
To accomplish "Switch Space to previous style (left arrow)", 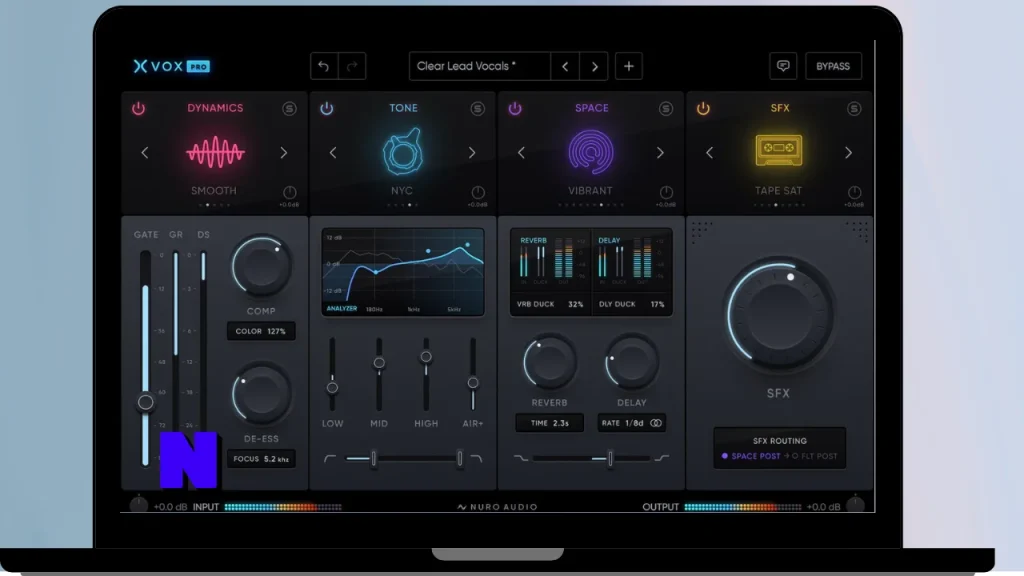I will click(521, 153).
